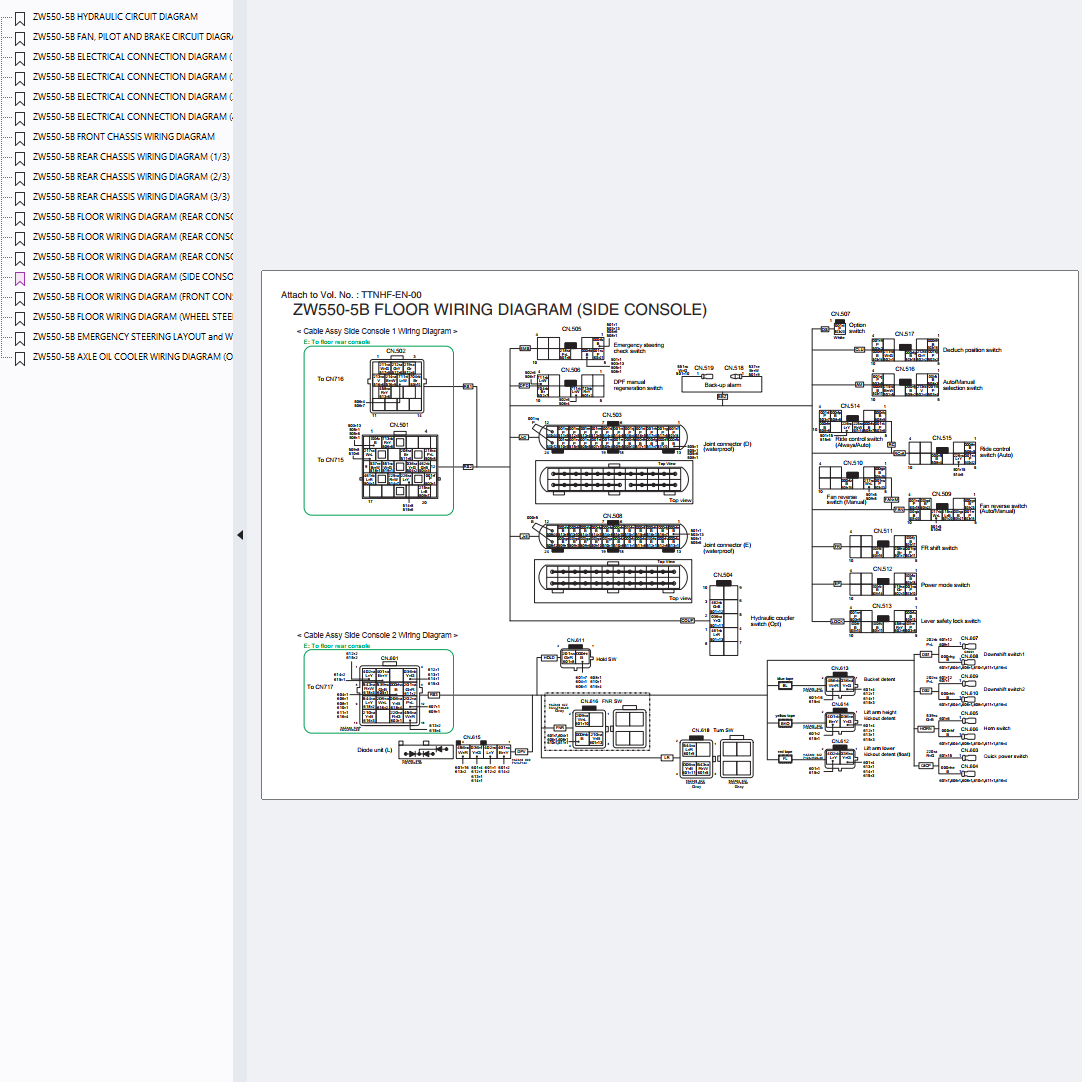Click the 'Back-up alarm' label
This screenshot has width=1082, height=1082.
pyautogui.click(x=722, y=385)
